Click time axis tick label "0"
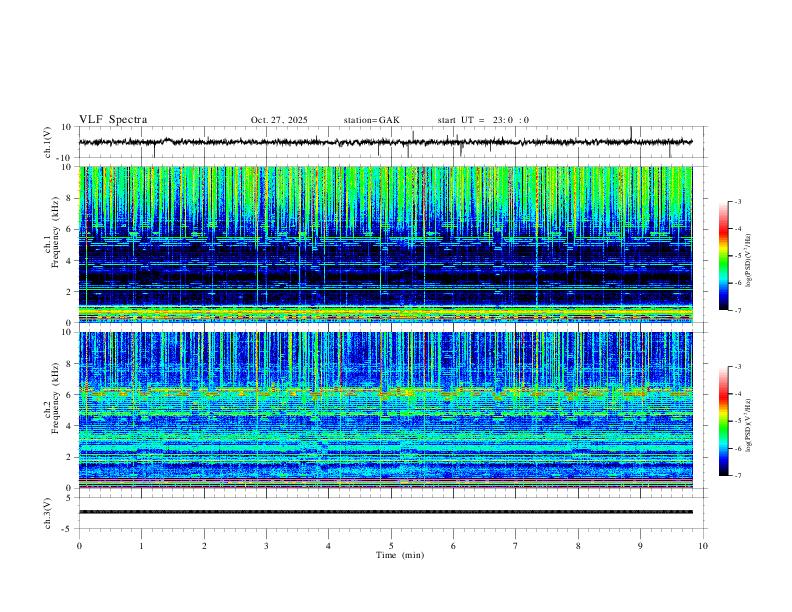Image resolution: width=792 pixels, height=612 pixels. [79, 546]
